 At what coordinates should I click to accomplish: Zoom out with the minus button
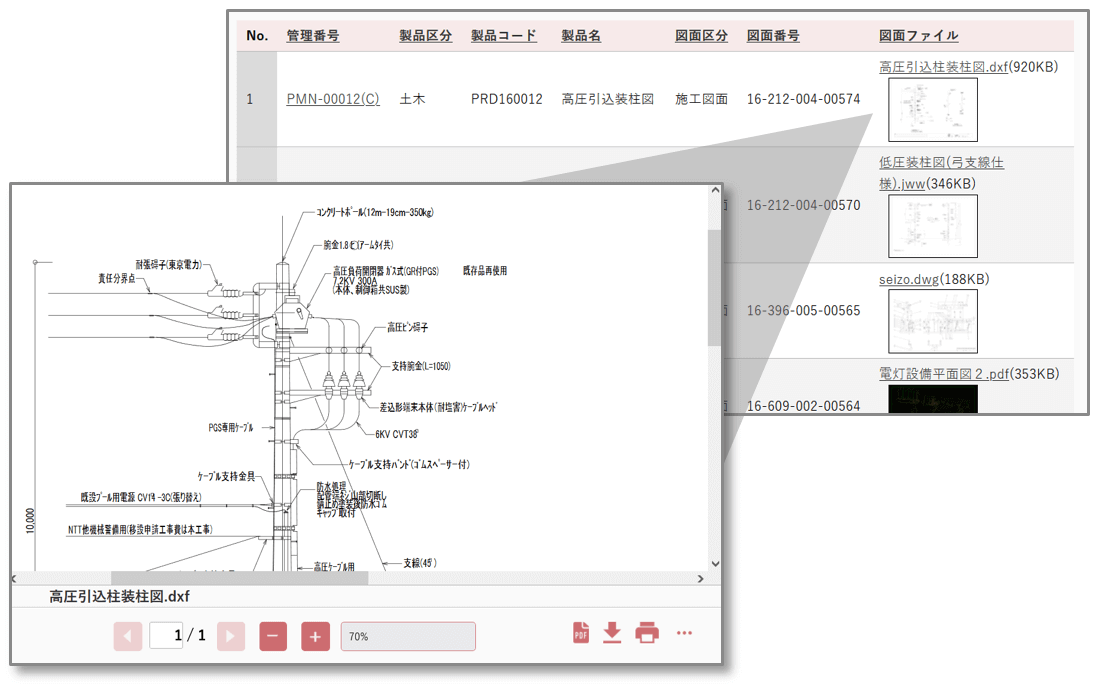273,637
